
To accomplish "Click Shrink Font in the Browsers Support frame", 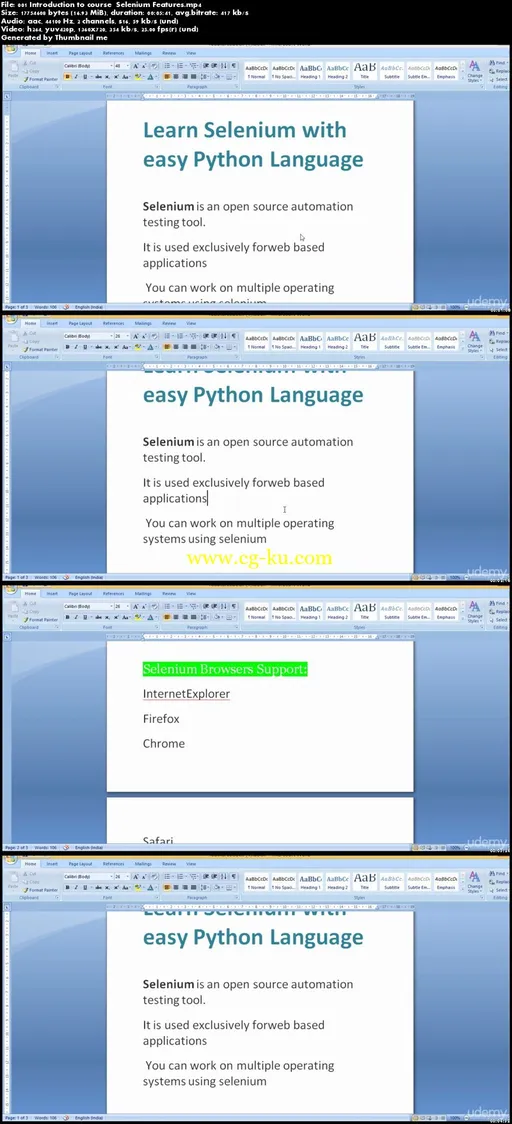I will pos(143,606).
